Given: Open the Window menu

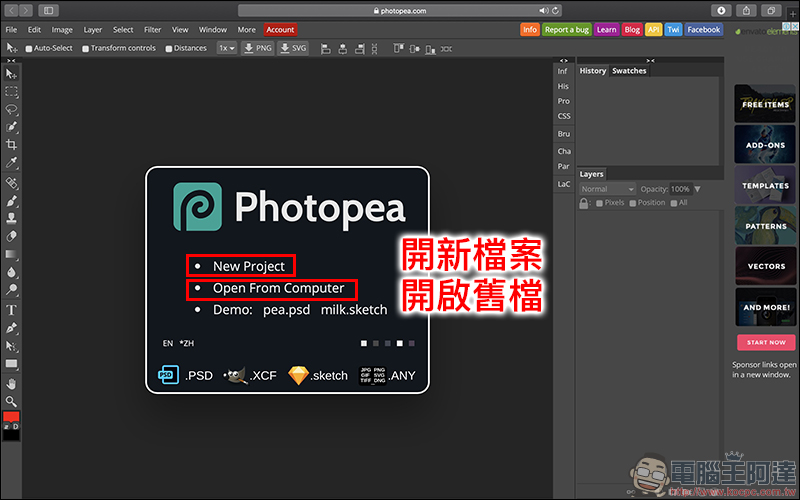Looking at the screenshot, I should pos(213,30).
